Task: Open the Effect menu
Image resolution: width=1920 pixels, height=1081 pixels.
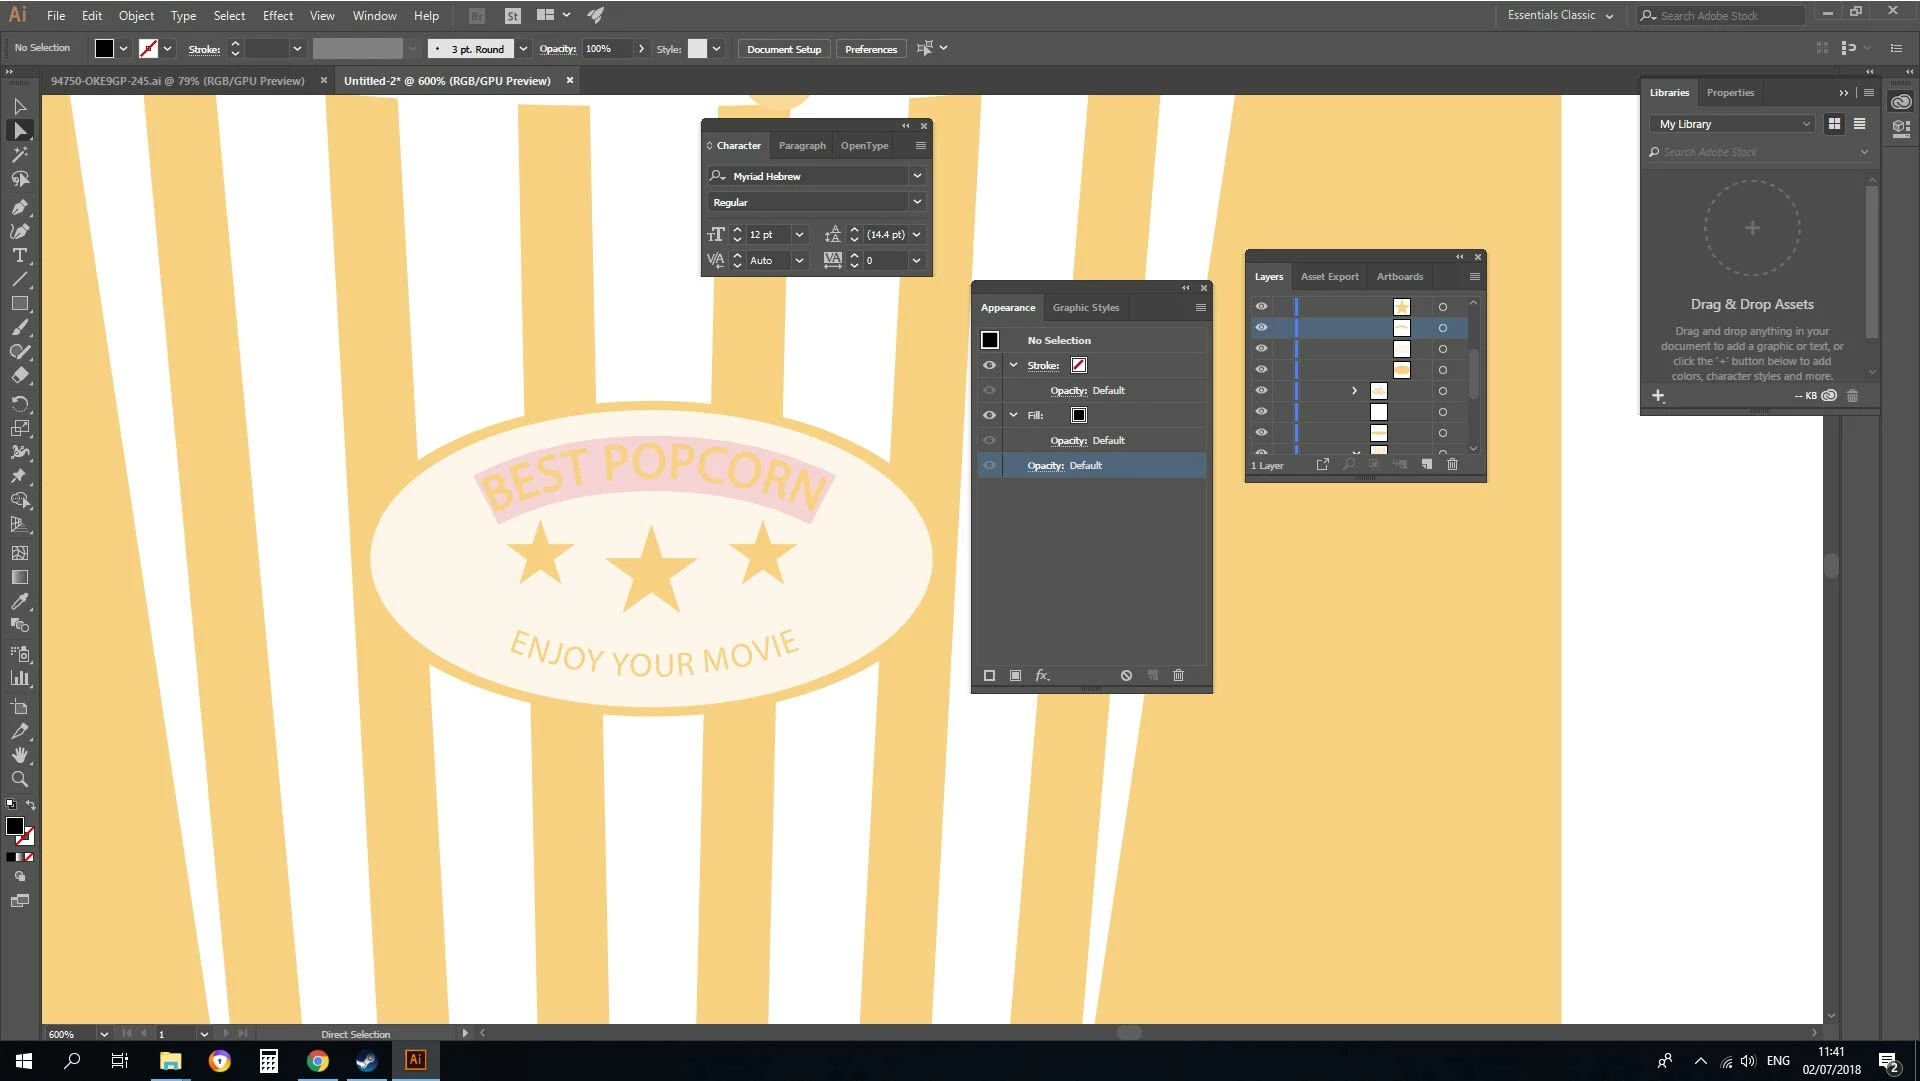Action: pos(277,15)
